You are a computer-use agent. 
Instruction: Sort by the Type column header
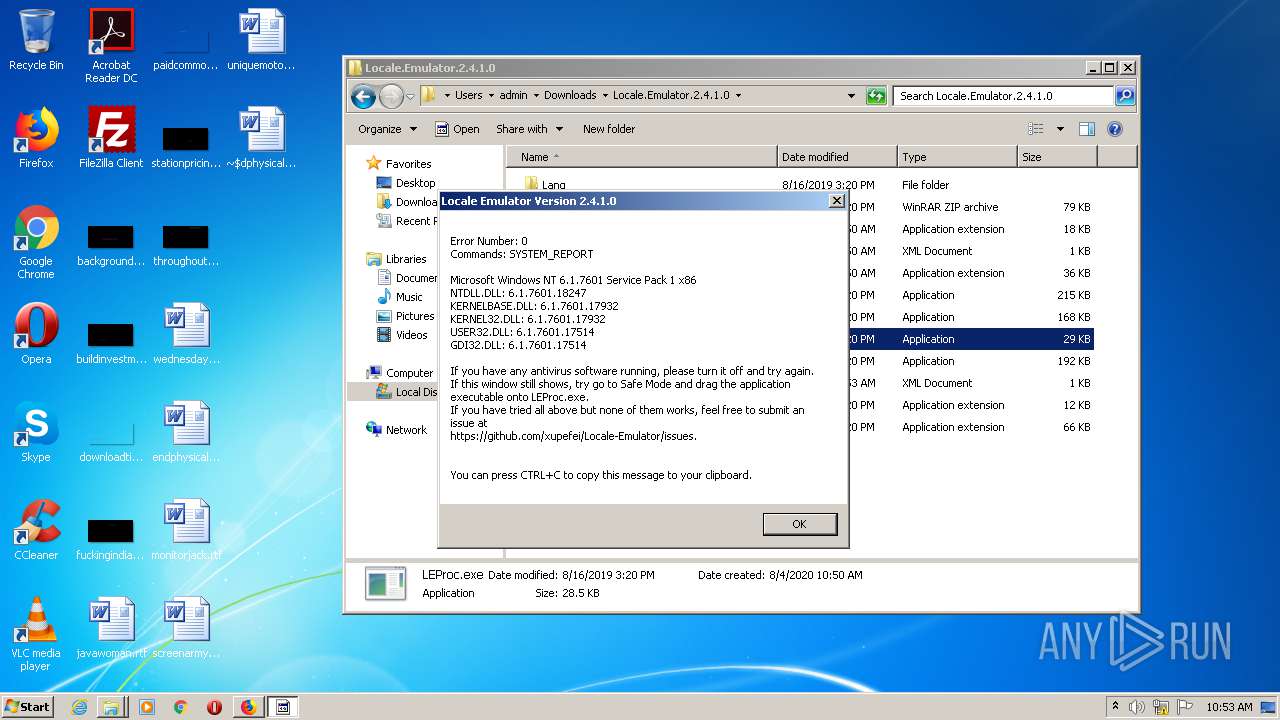coord(957,157)
